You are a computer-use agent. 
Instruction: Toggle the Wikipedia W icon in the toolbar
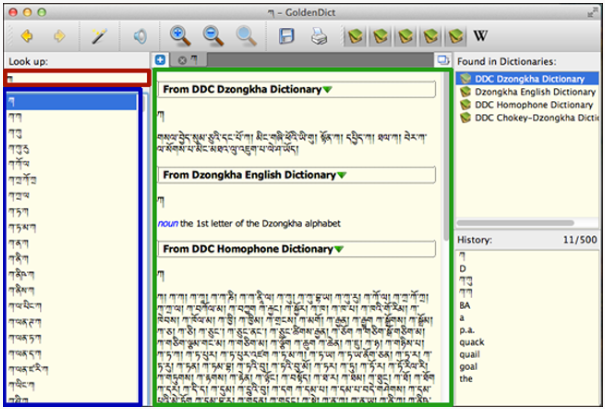coord(479,37)
